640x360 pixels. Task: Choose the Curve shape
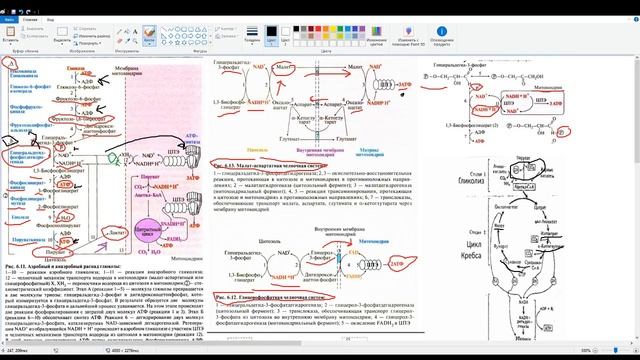tap(171, 29)
